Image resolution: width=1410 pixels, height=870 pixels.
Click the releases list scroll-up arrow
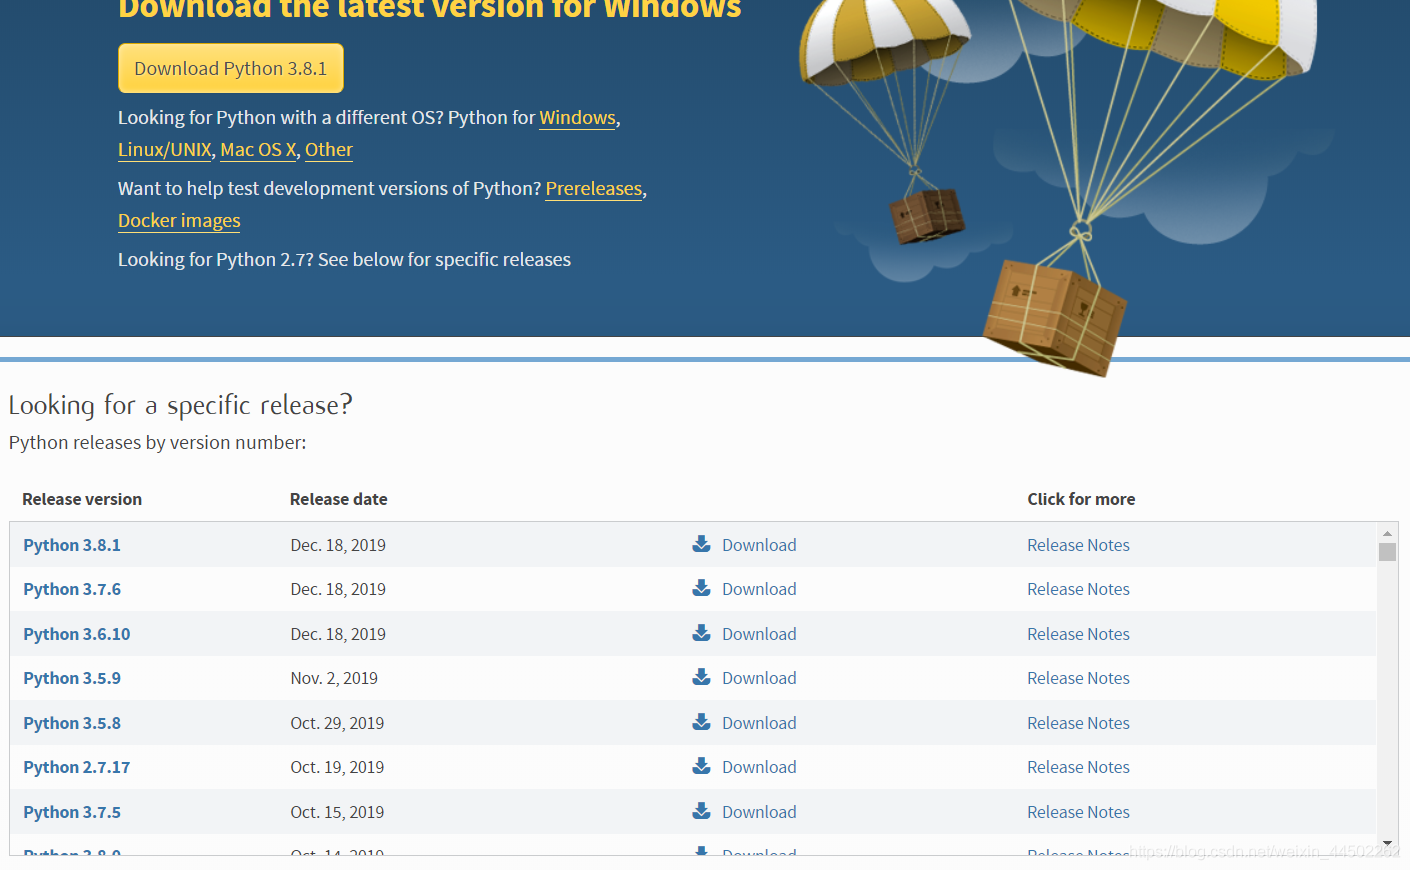(1387, 533)
